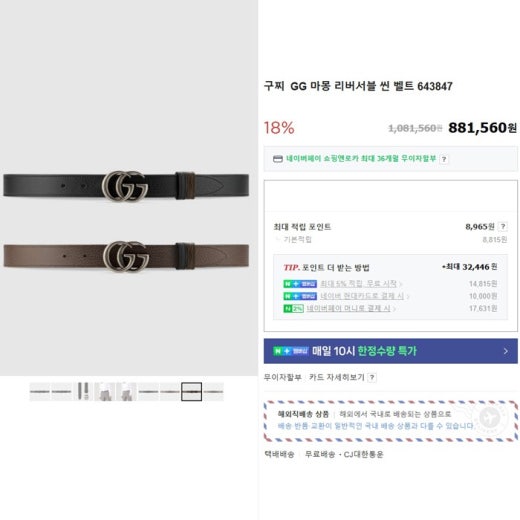
Task: Select the last thumbnail in the gallery strip
Action: coord(214,392)
